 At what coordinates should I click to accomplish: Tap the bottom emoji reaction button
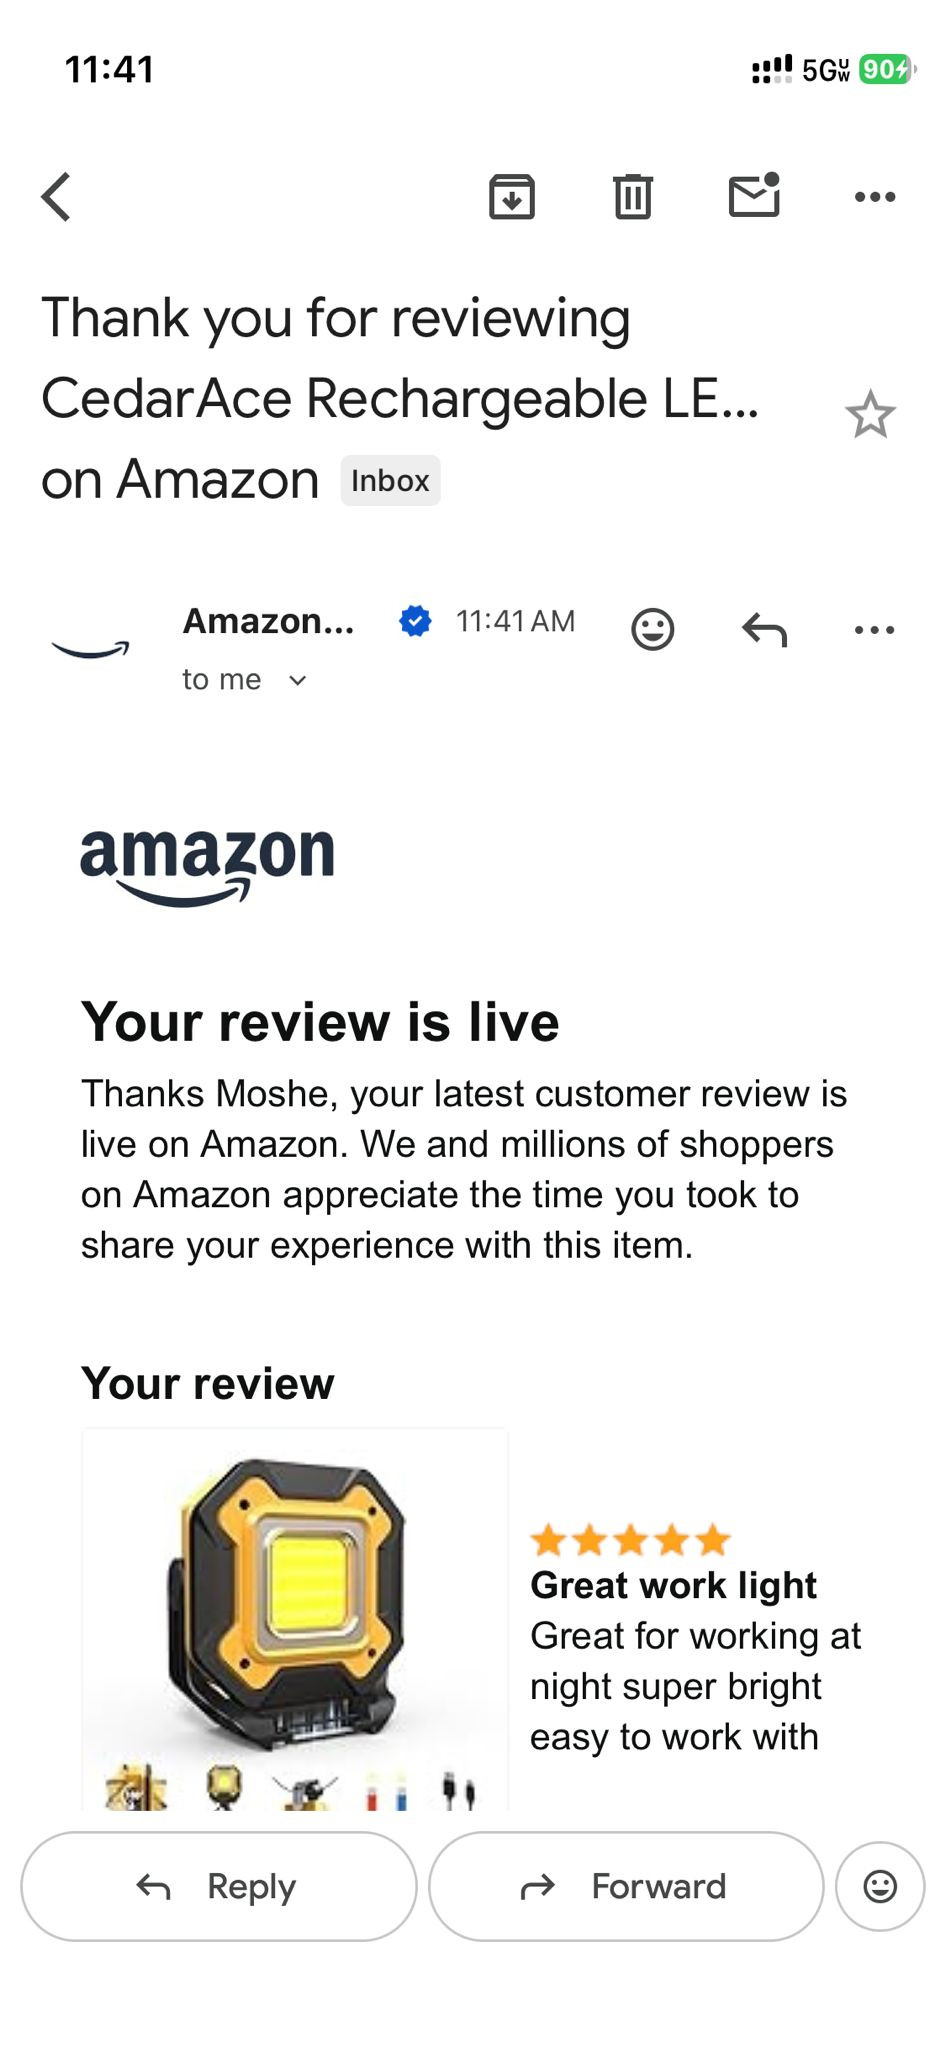[x=880, y=1887]
